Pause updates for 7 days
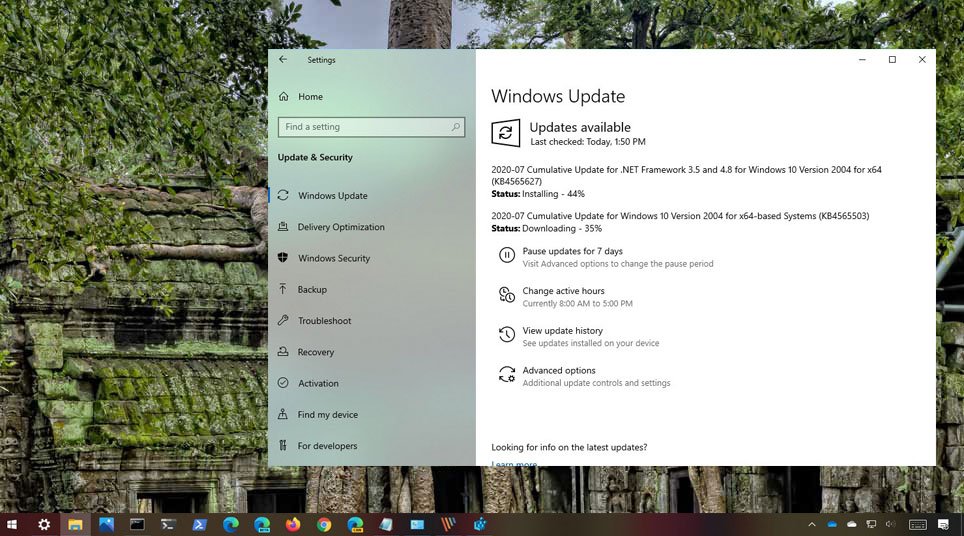 (x=572, y=252)
